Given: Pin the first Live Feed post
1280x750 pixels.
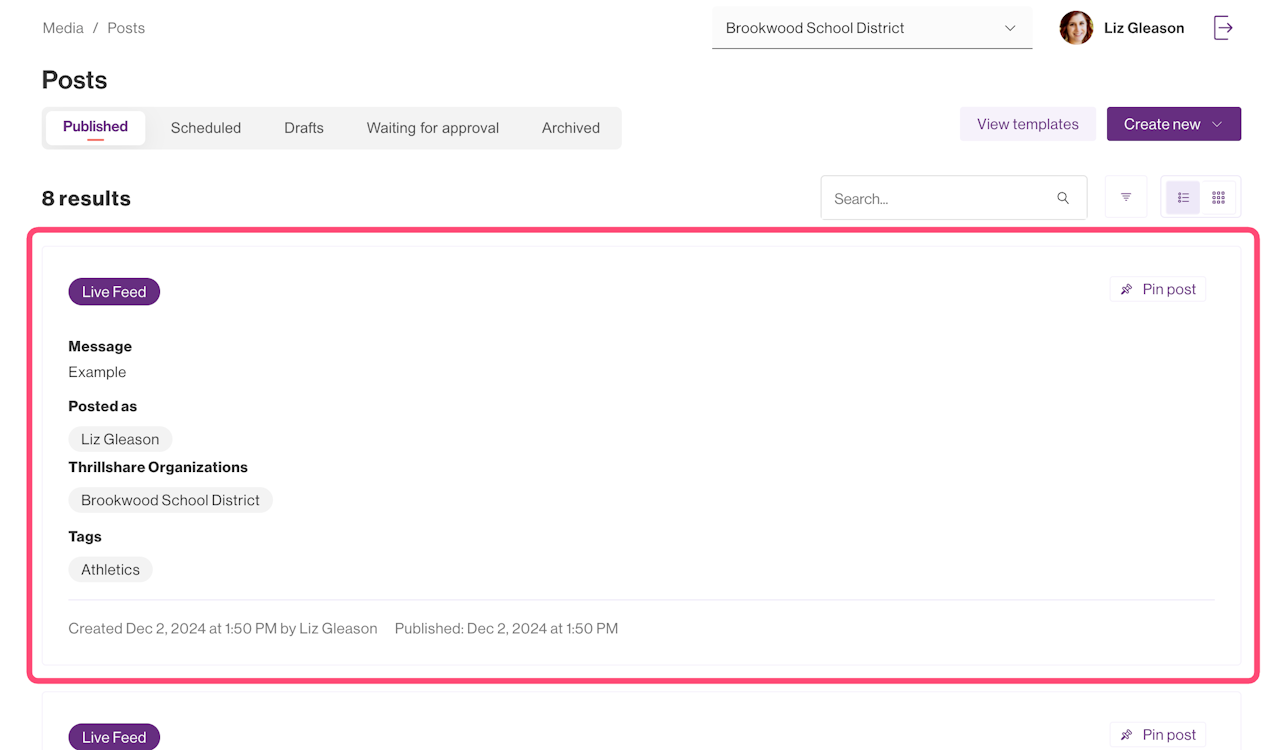Looking at the screenshot, I should pos(1157,289).
